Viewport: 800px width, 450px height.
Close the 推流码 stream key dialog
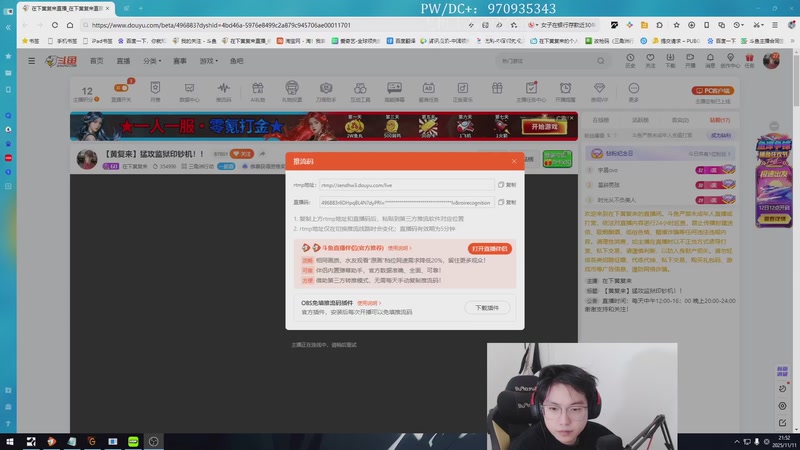pos(514,161)
